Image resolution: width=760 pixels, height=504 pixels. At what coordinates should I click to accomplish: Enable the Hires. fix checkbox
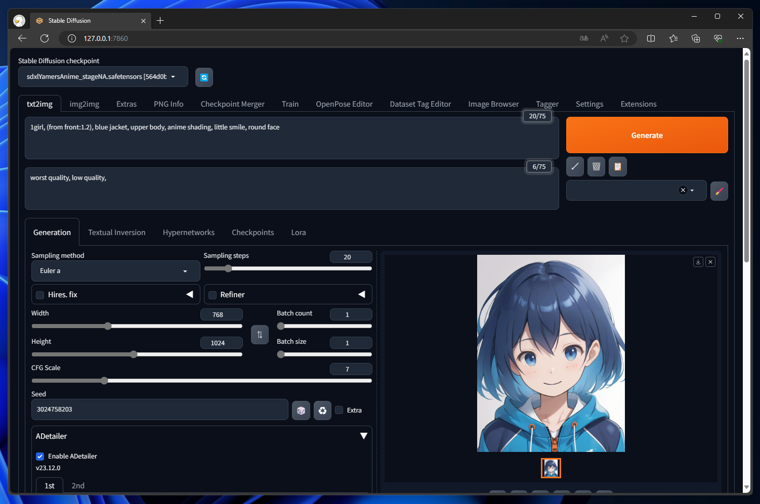pyautogui.click(x=40, y=295)
